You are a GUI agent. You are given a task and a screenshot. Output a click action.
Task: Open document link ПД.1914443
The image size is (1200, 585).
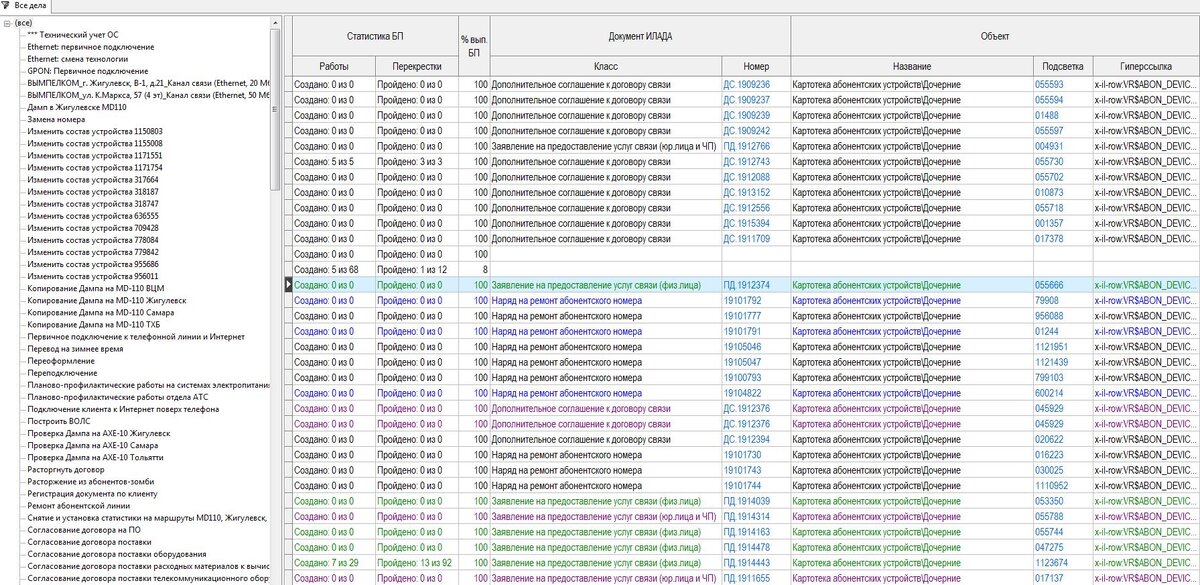(x=747, y=562)
